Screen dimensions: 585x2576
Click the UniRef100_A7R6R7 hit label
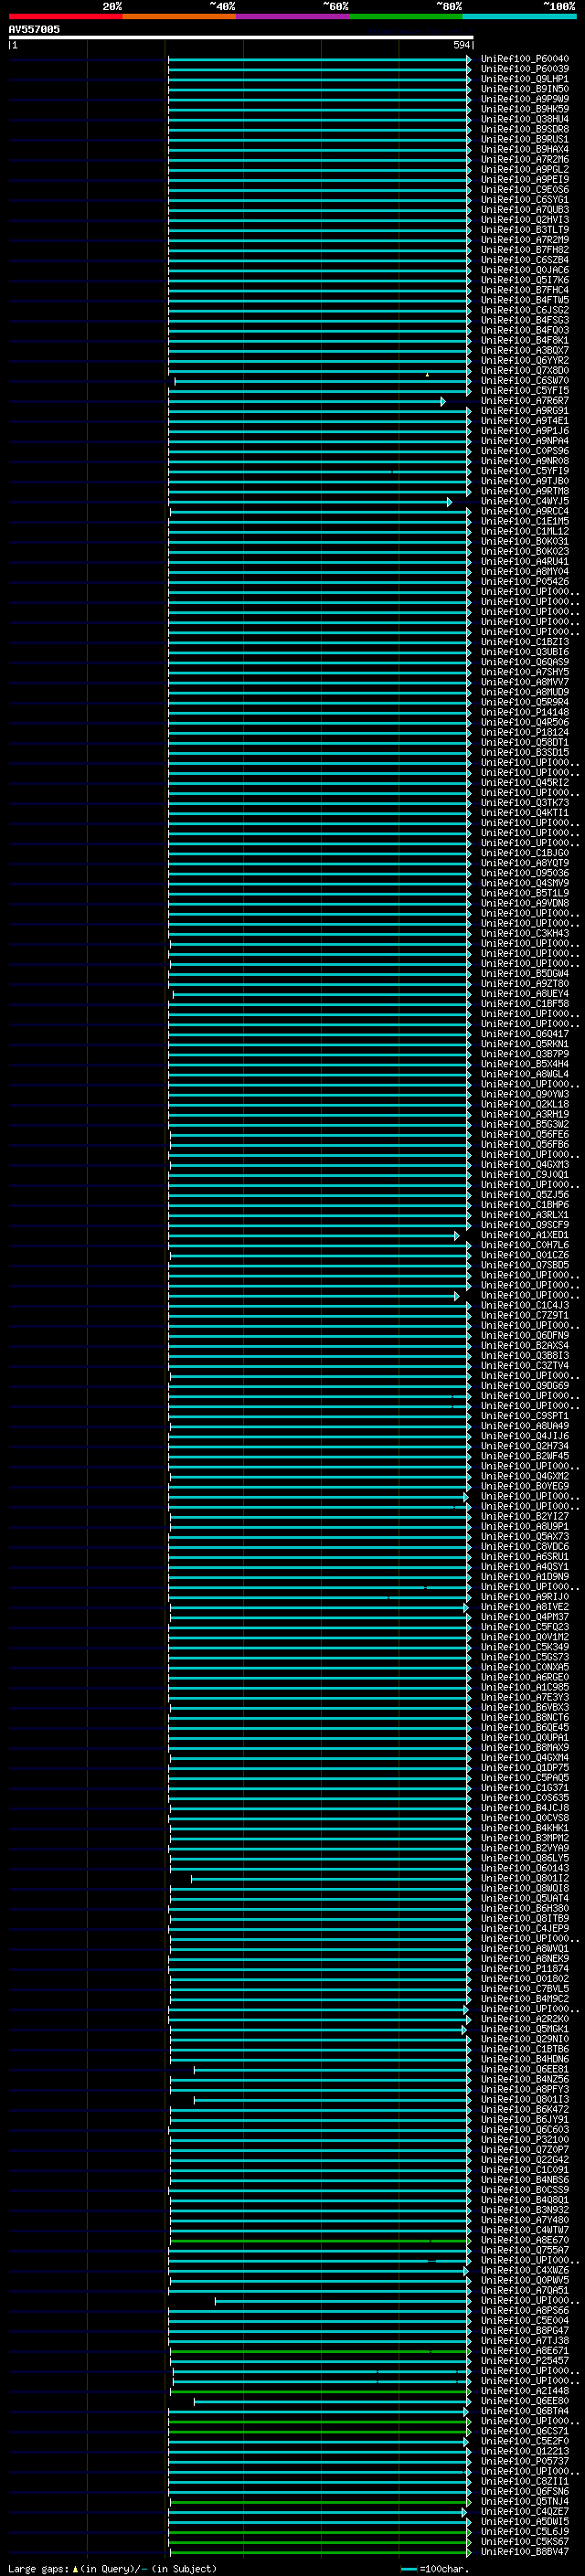point(525,401)
